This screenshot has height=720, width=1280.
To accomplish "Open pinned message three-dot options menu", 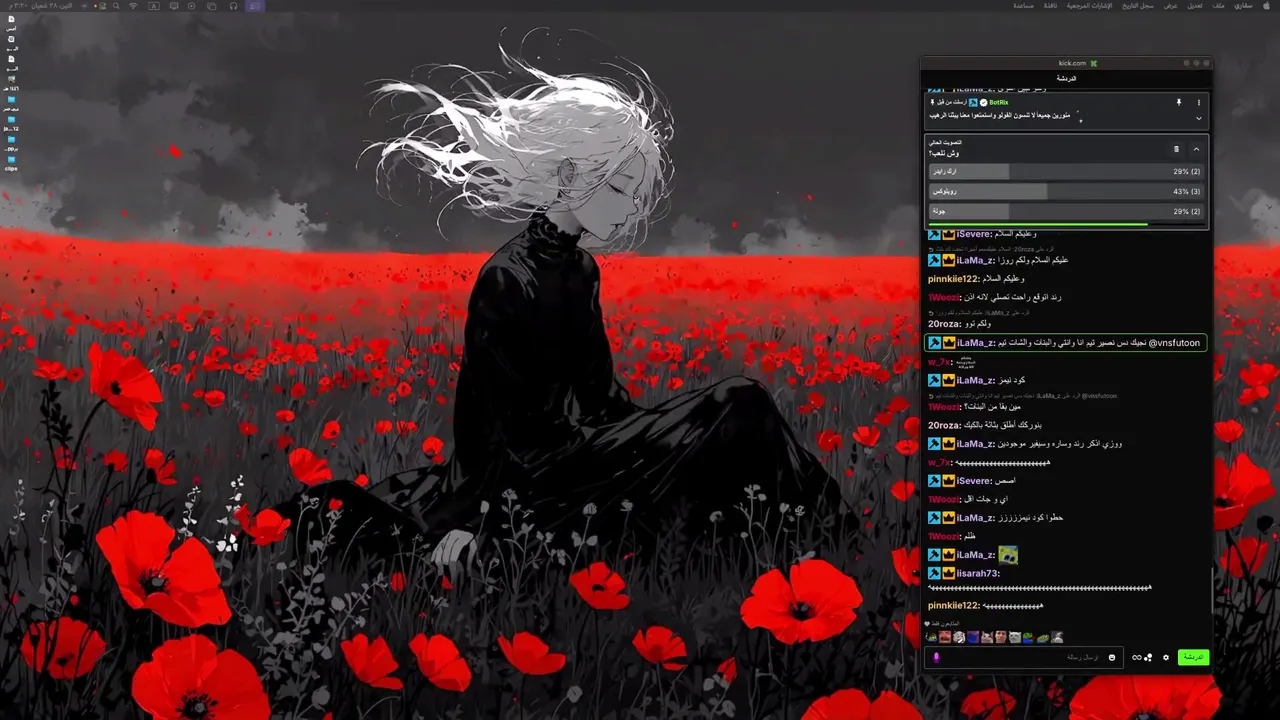I will click(x=1198, y=102).
